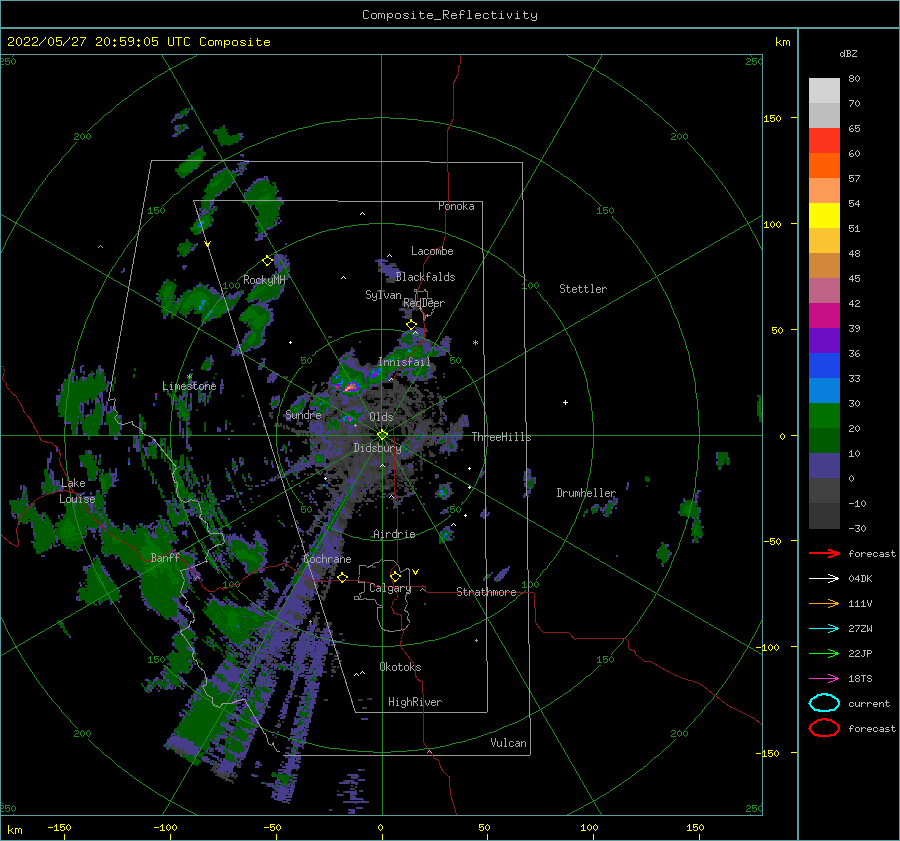This screenshot has height=841, width=900.
Task: Pick the light gray 80–70 dBZ swatch
Action: pyautogui.click(x=824, y=91)
